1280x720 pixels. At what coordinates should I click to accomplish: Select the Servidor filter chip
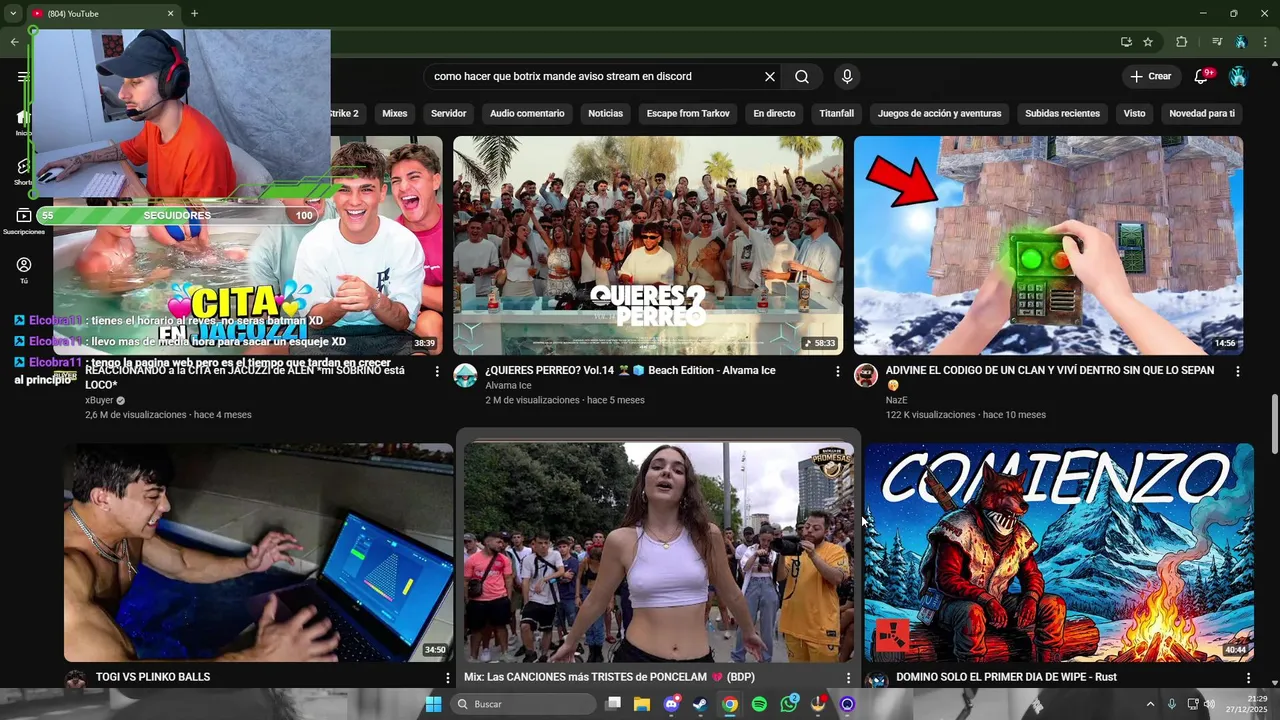(x=448, y=113)
